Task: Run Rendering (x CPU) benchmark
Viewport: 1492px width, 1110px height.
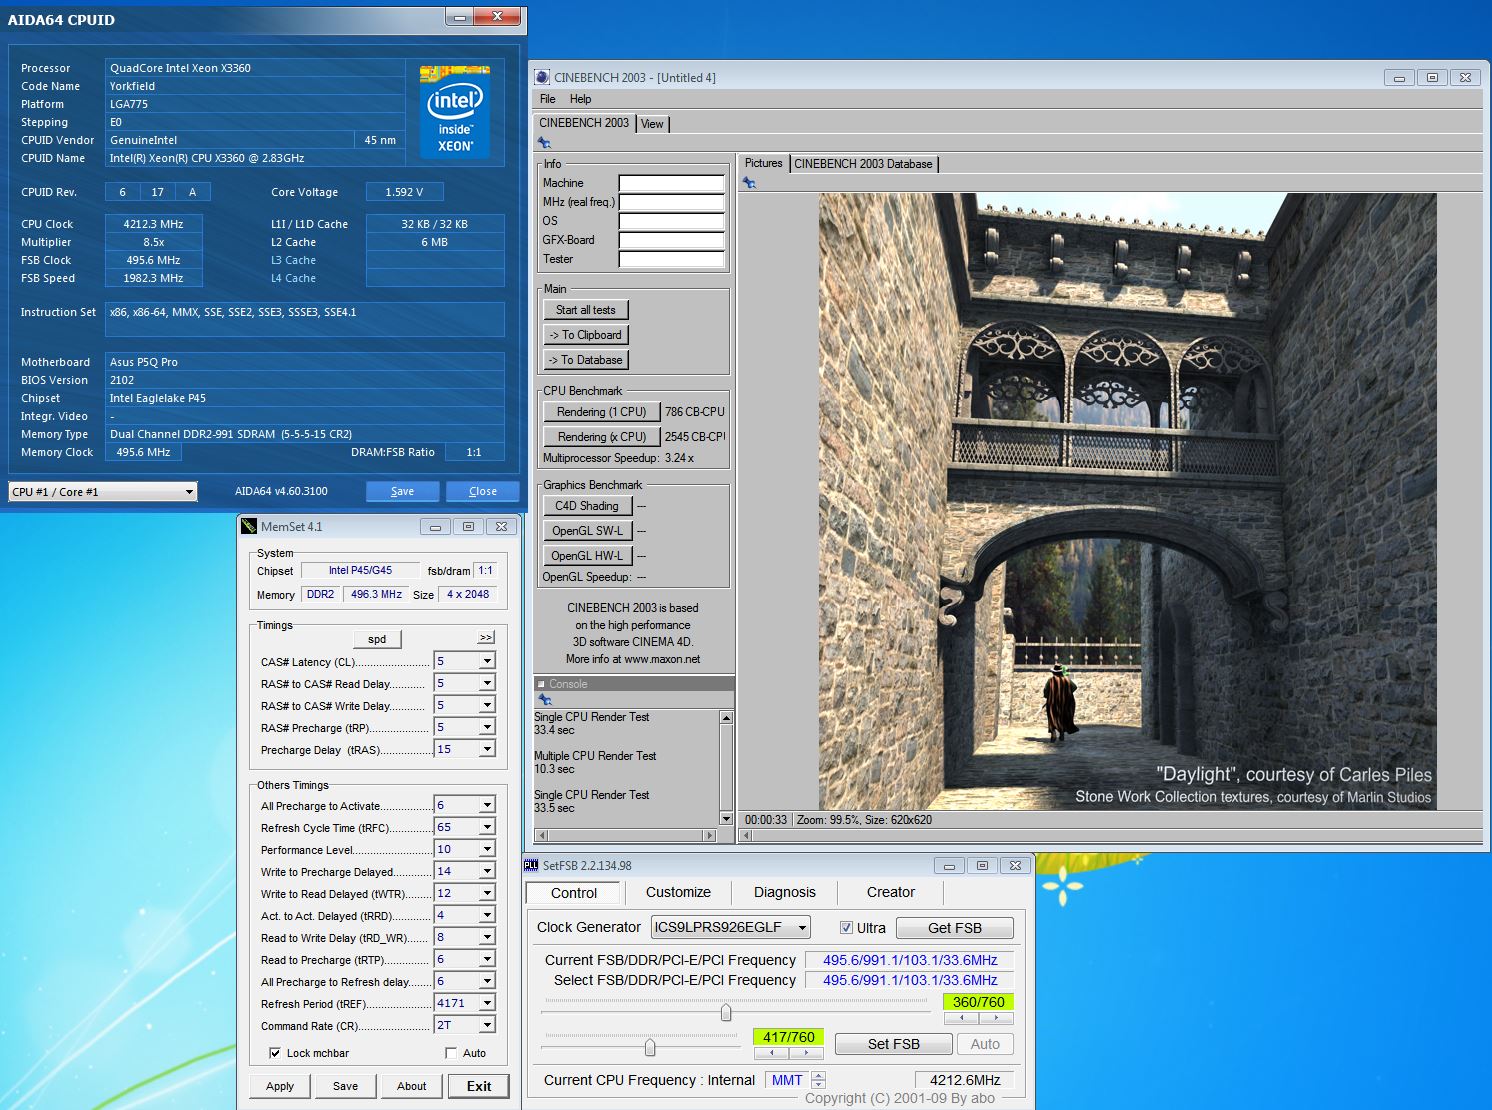Action: click(x=601, y=437)
